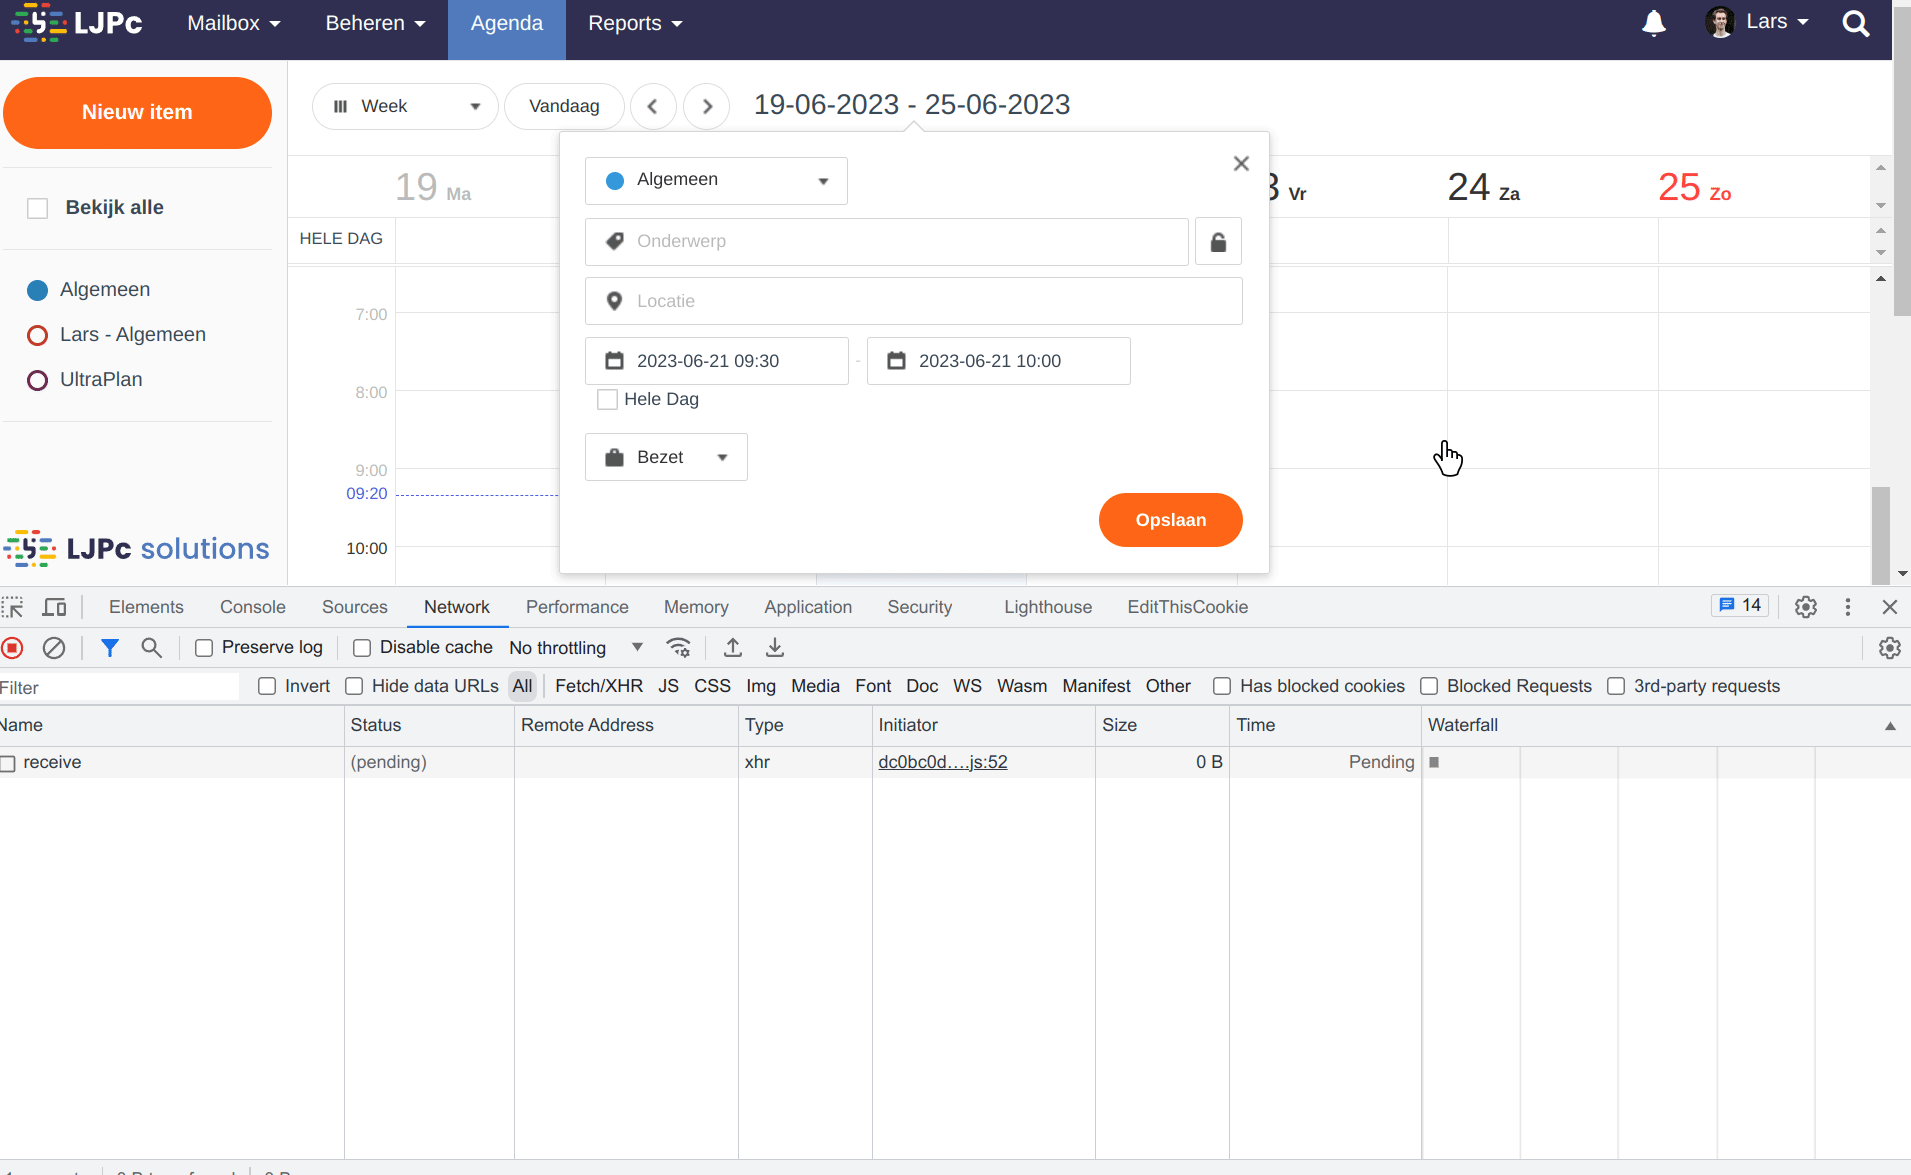
Task: Export HAR using the download icon
Action: click(x=776, y=647)
